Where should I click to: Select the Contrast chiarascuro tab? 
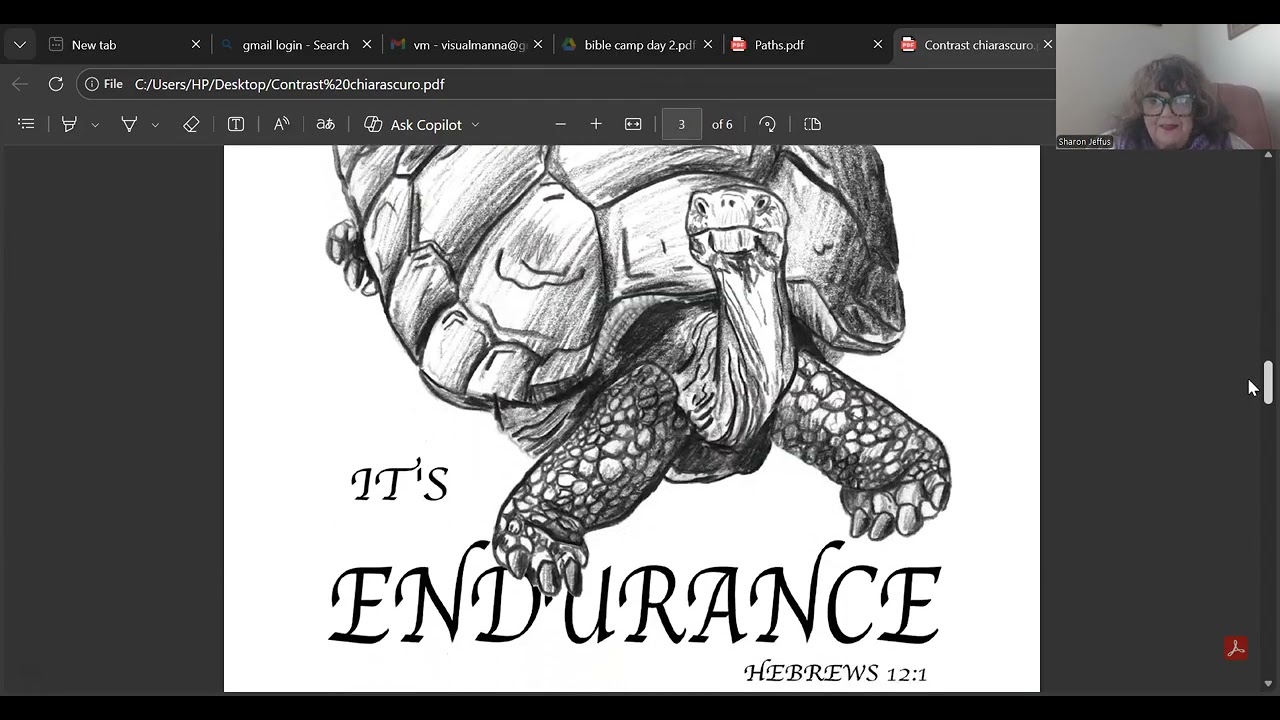(x=975, y=45)
